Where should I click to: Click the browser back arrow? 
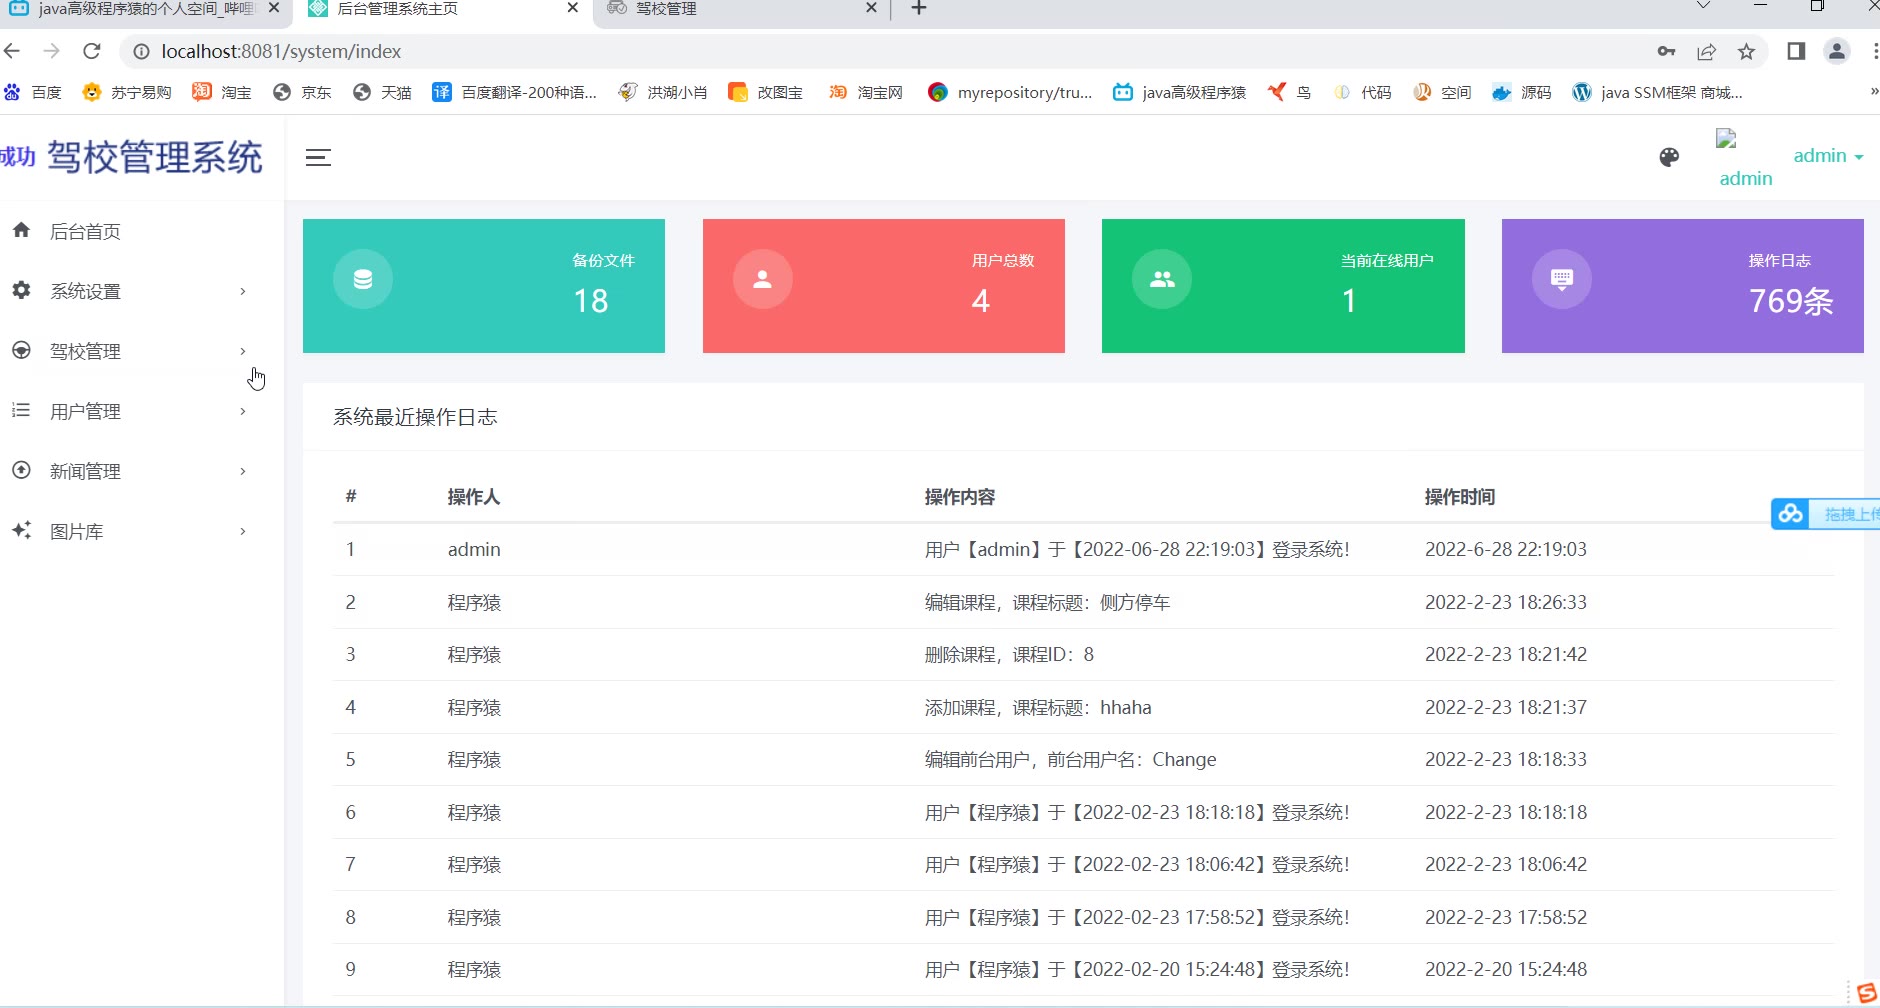coord(12,51)
